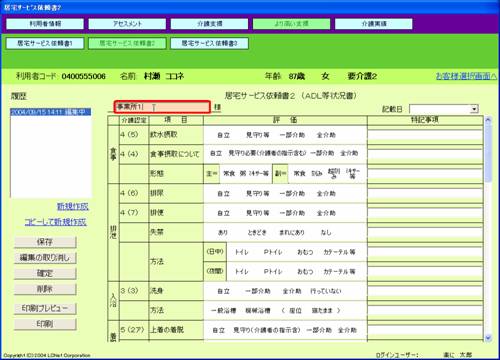Select the 編集中 entry in 履歴 list
500x360 pixels.
point(51,112)
